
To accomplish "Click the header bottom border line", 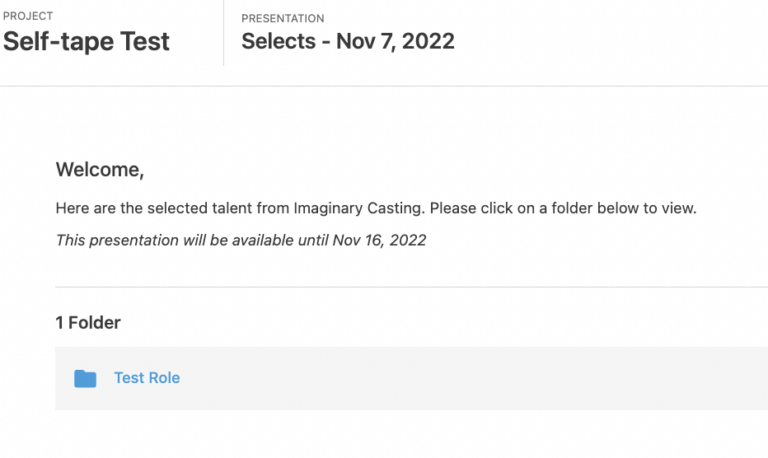I will (x=384, y=86).
